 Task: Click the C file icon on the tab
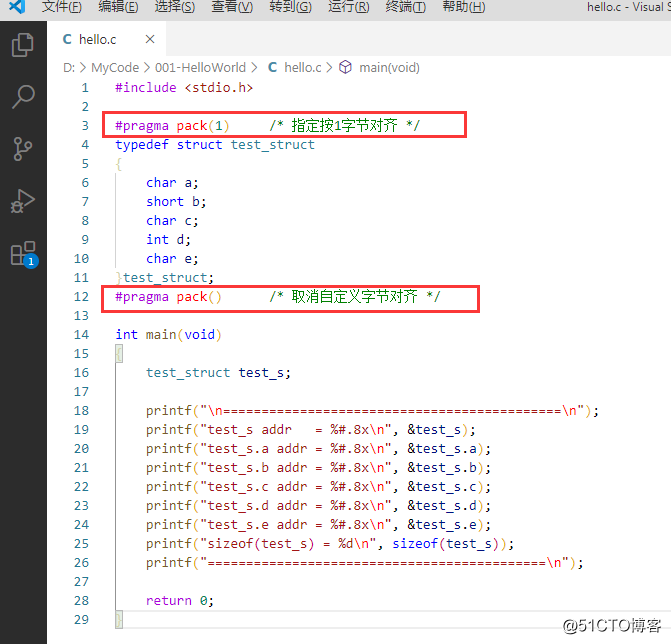click(67, 39)
